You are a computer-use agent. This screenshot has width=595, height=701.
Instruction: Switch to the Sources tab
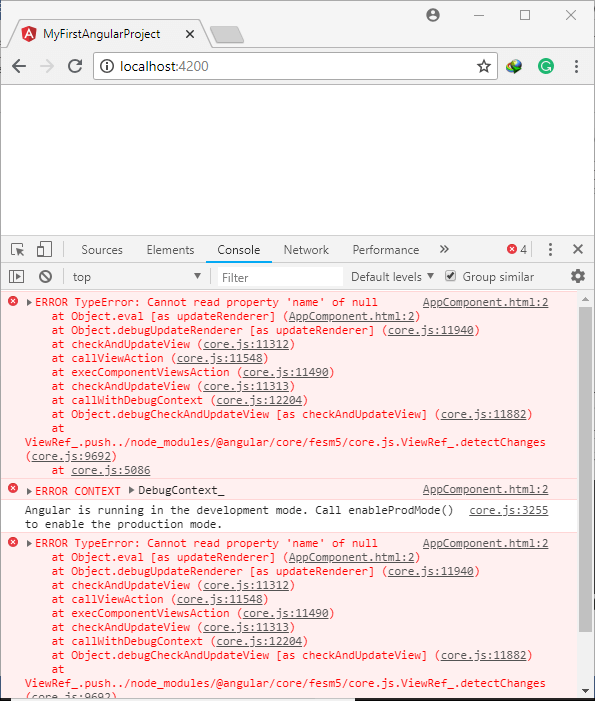(102, 249)
